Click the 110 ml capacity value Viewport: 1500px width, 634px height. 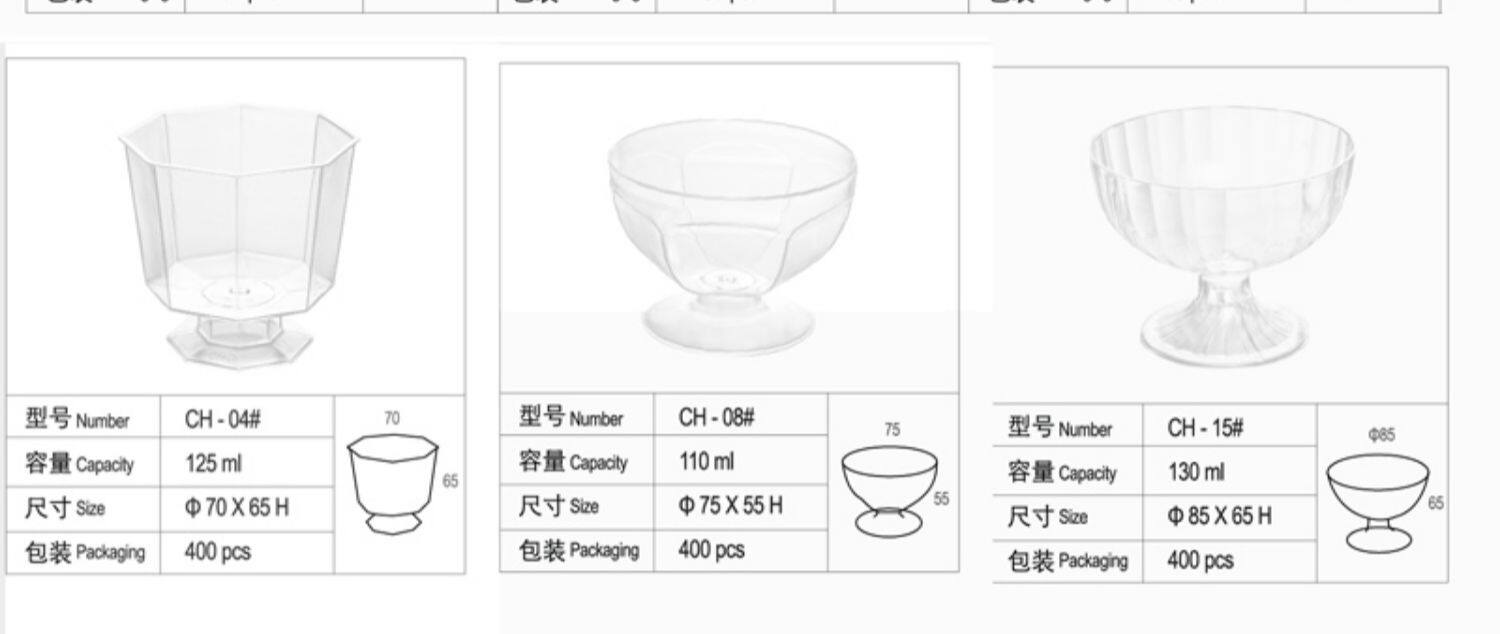point(706,461)
